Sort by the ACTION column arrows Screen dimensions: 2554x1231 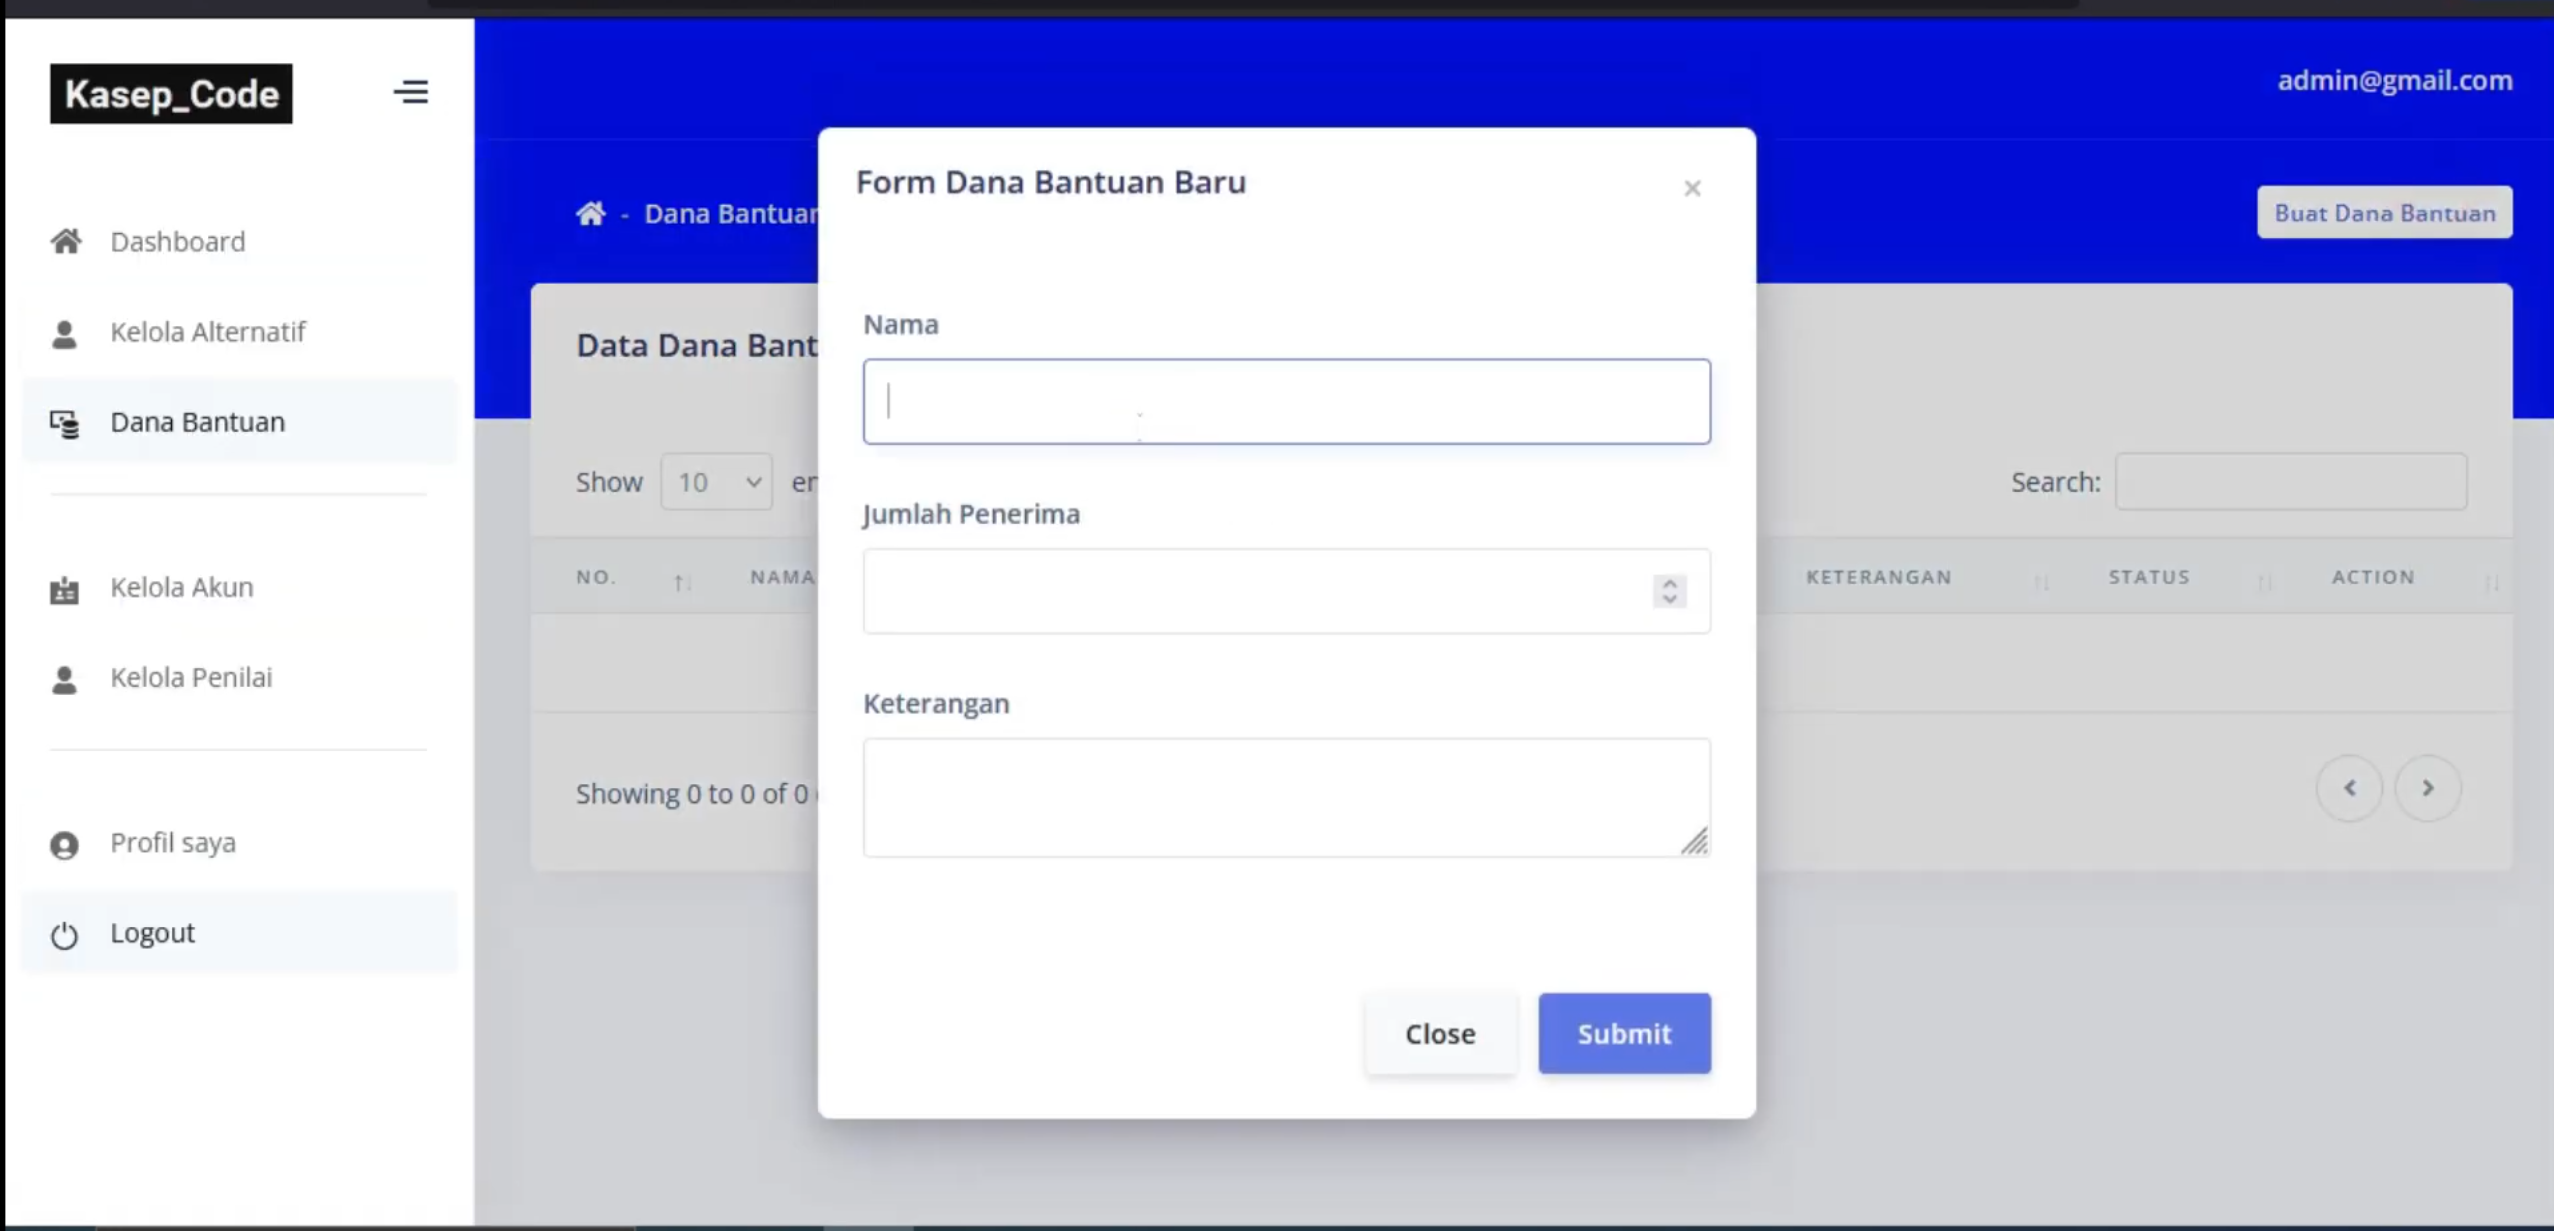[x=2491, y=582]
